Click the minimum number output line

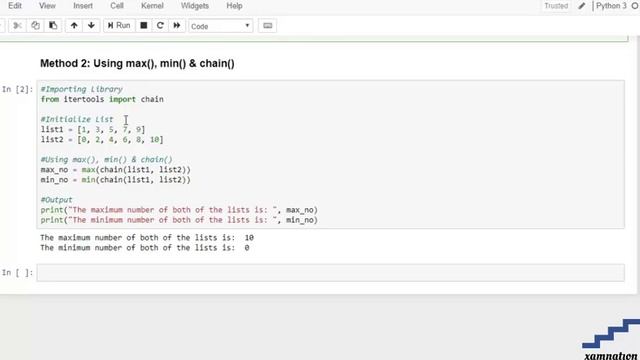pos(144,248)
